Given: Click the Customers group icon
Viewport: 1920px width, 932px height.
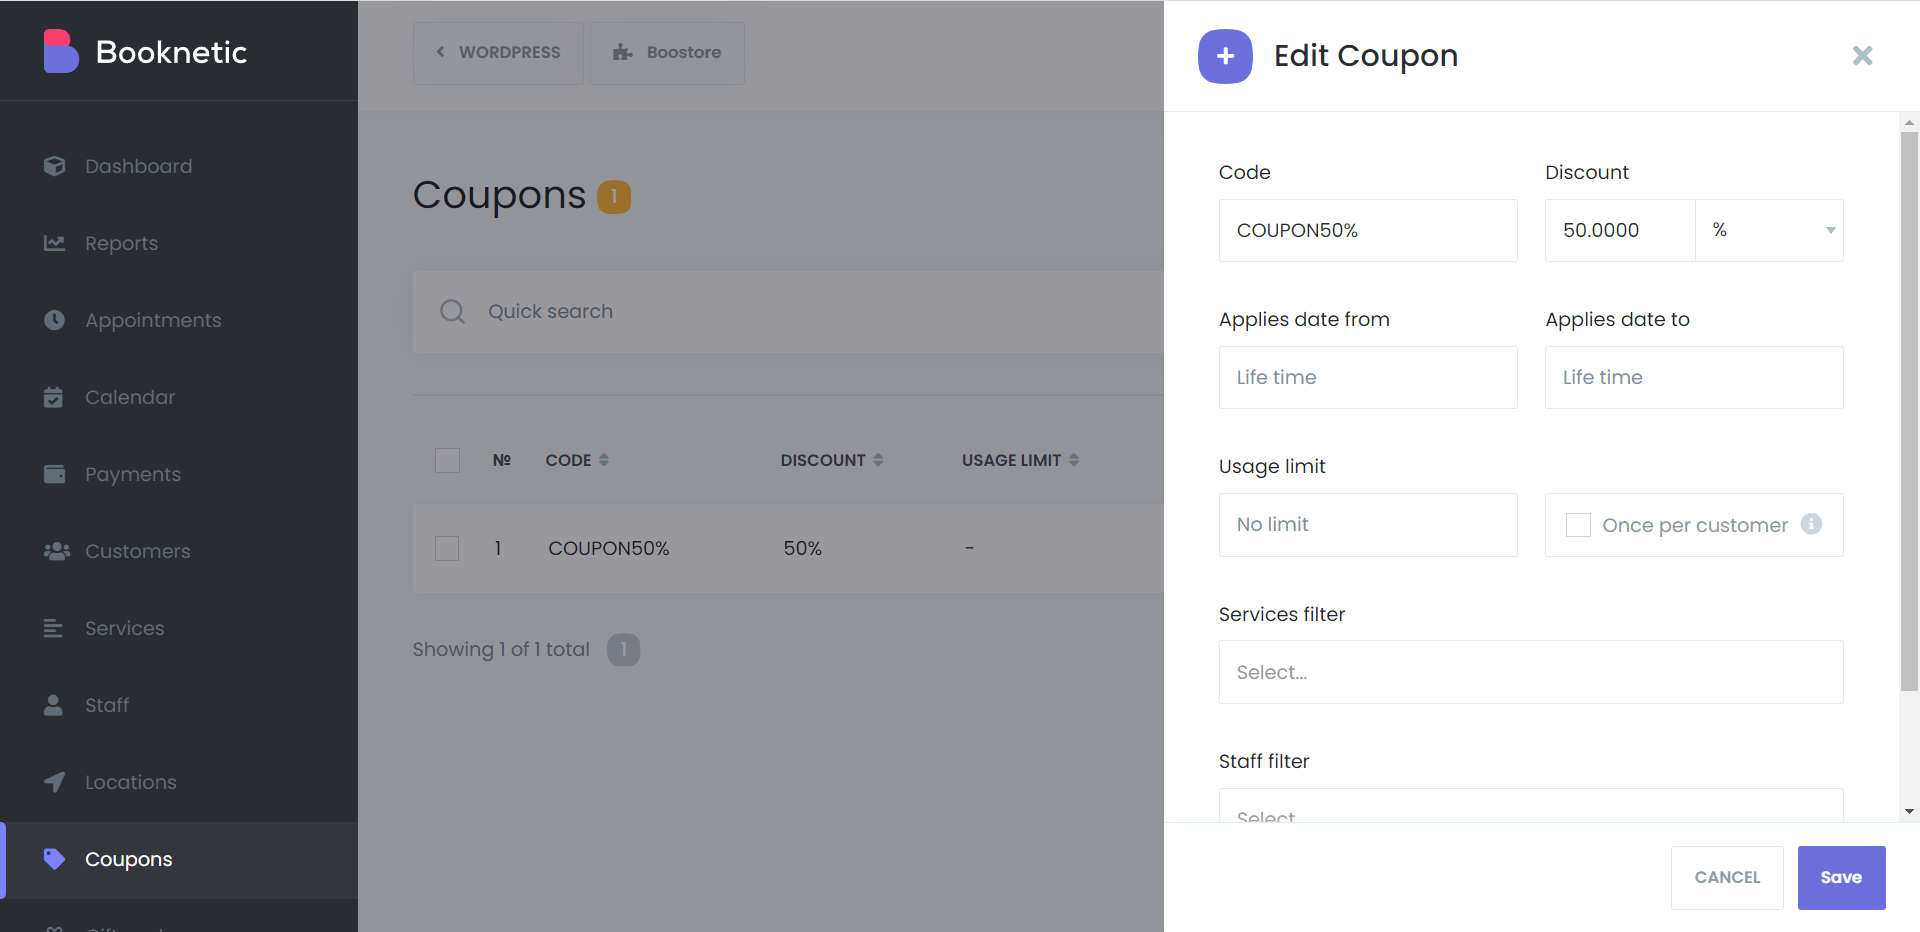Looking at the screenshot, I should coord(56,551).
